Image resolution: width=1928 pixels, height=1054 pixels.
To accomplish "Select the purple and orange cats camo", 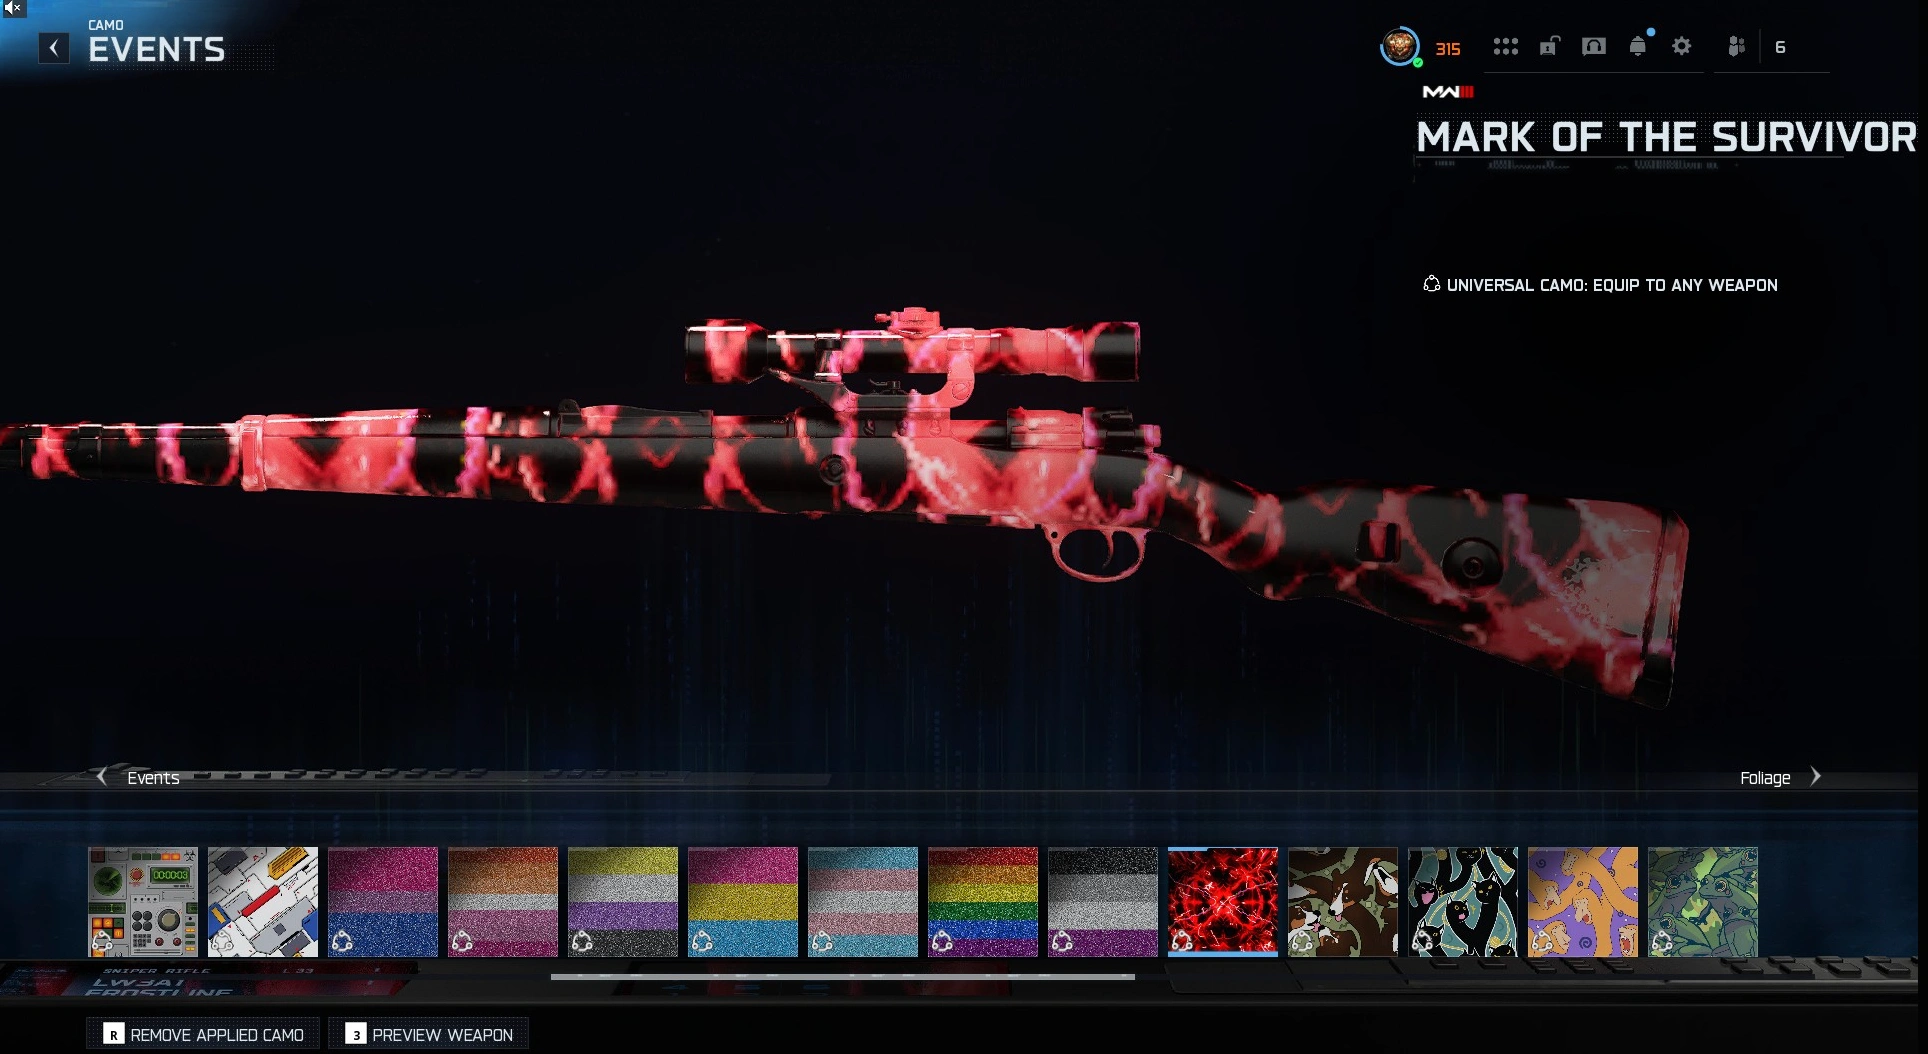I will pyautogui.click(x=1583, y=902).
